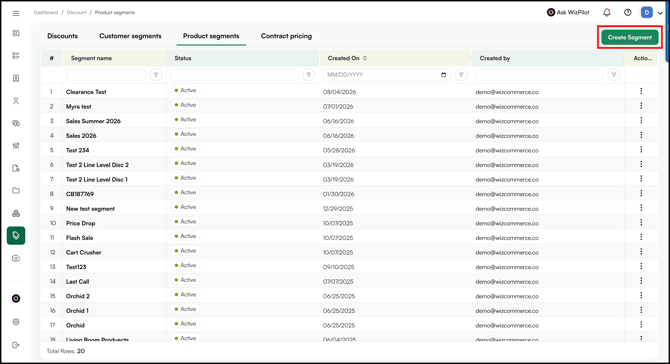Click the blue D user avatar
The image size is (670, 364).
pos(646,12)
